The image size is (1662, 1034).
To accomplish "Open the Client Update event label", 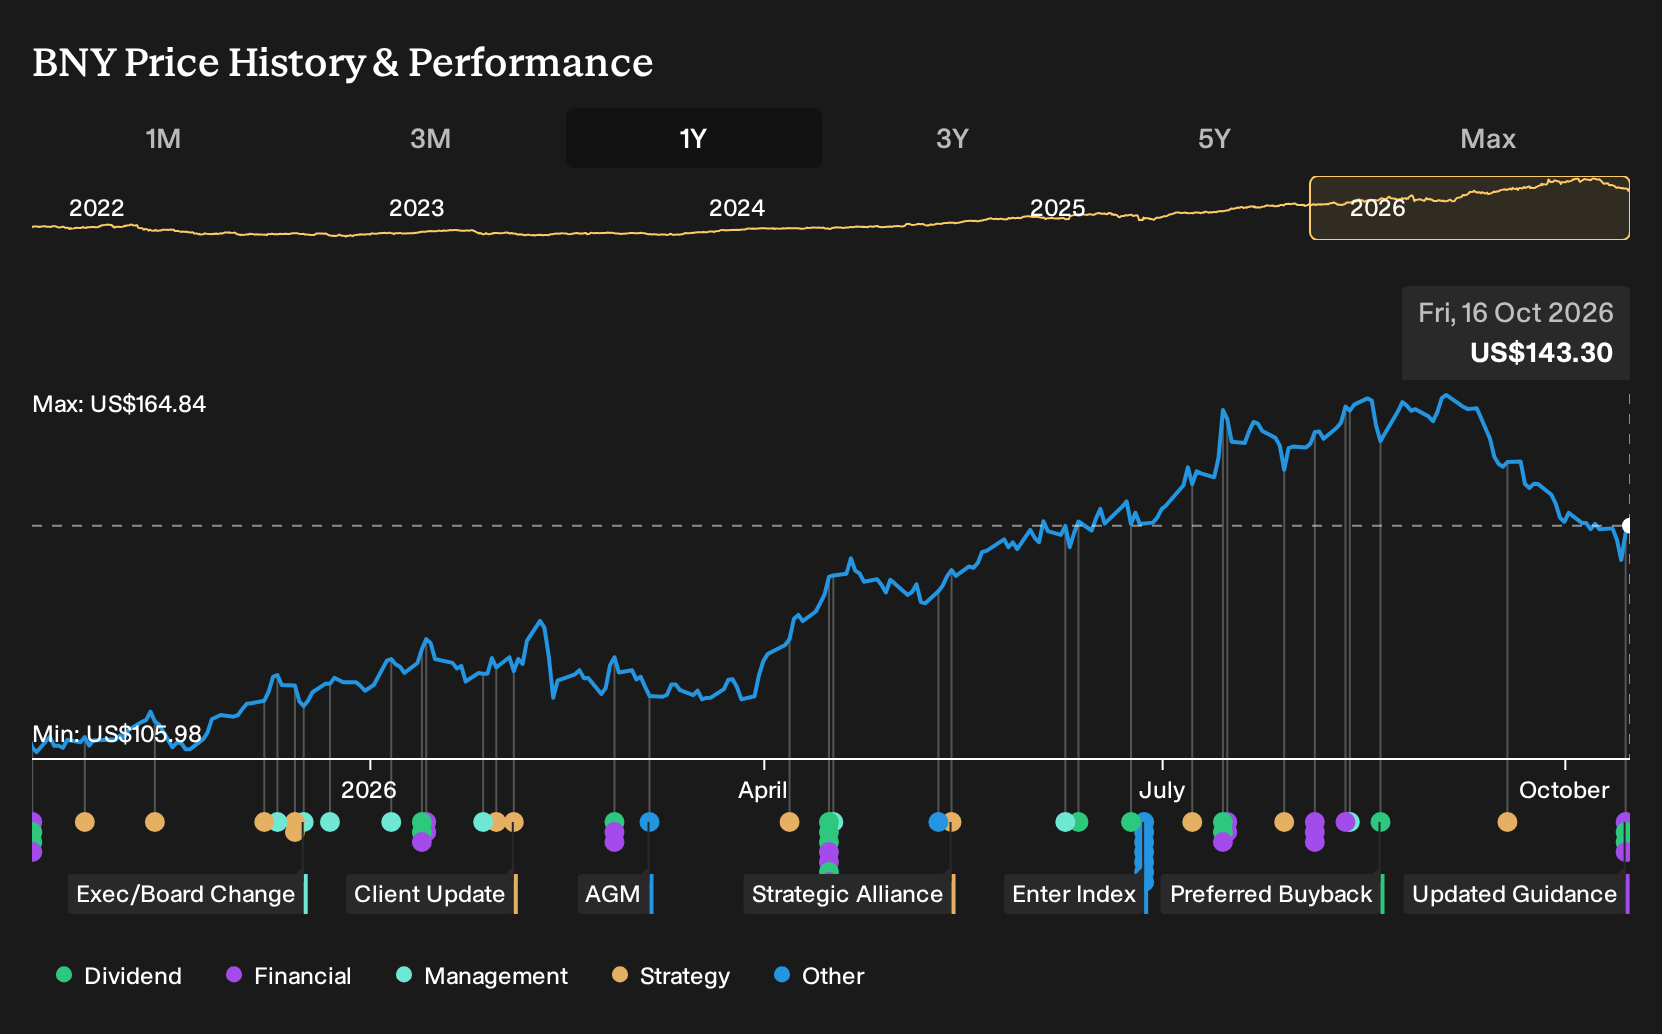I will [431, 894].
